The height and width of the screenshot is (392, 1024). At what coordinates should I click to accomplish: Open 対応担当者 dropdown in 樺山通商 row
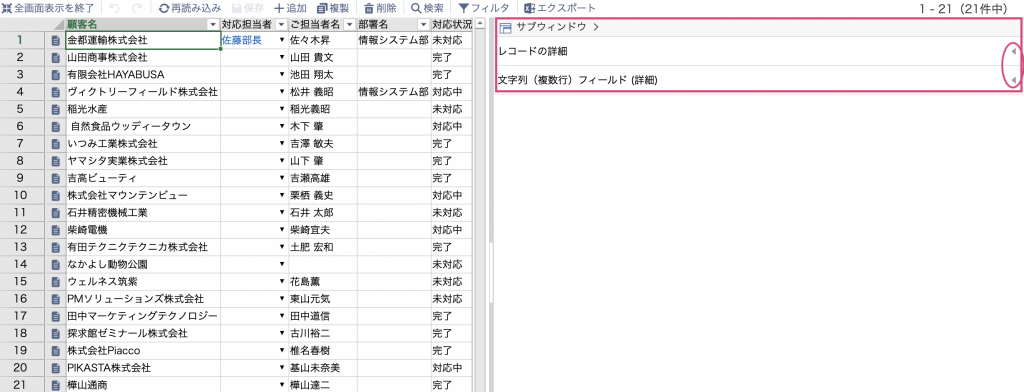pyautogui.click(x=281, y=385)
